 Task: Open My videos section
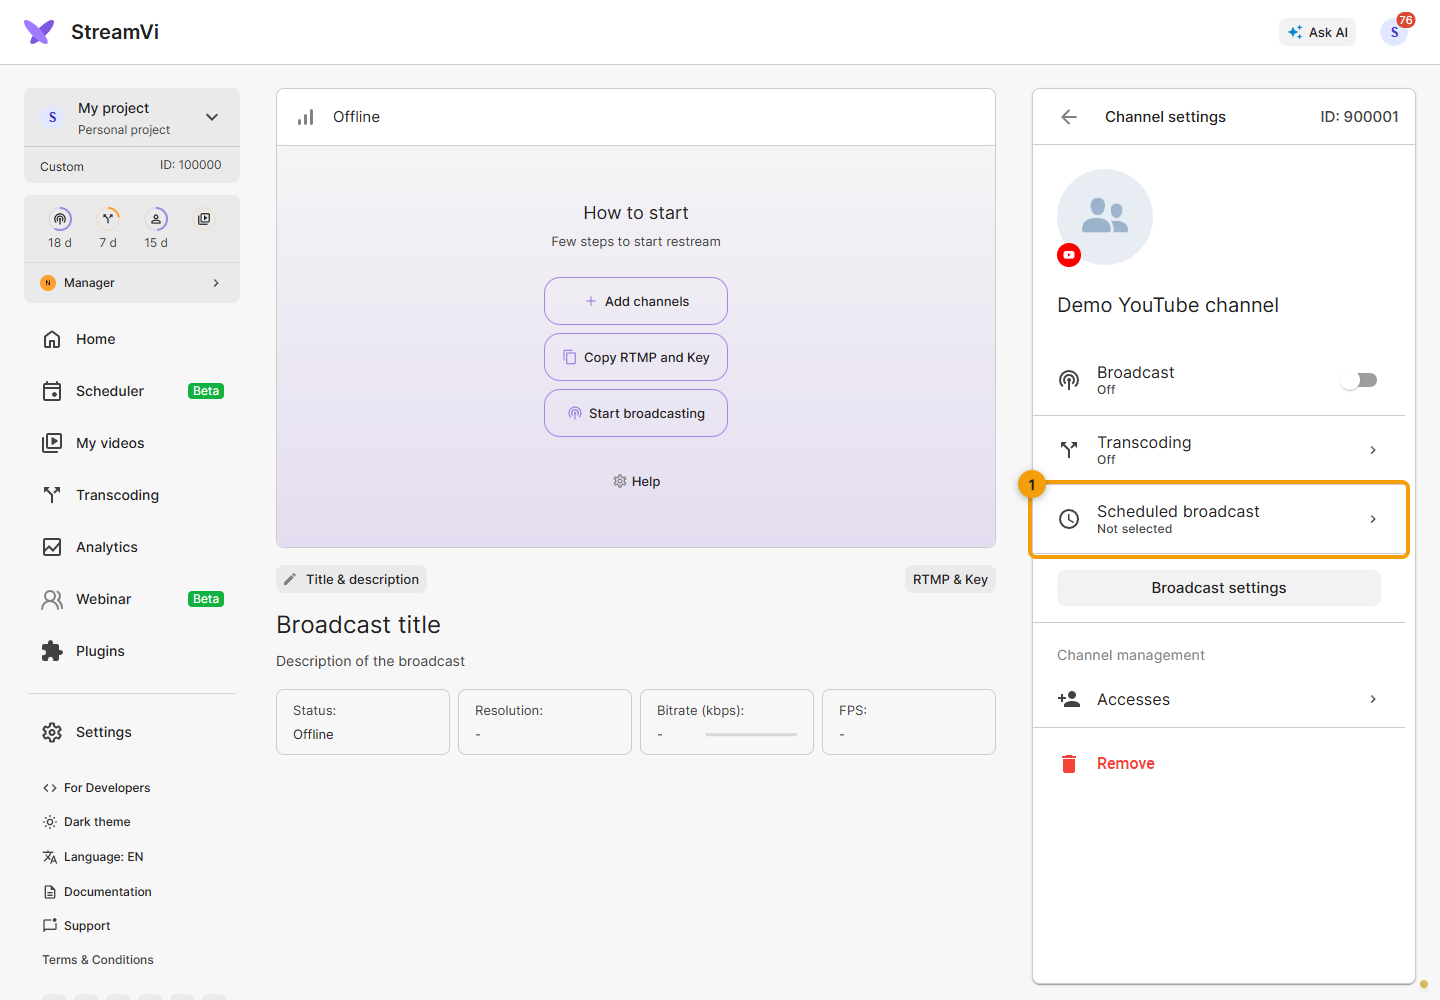pyautogui.click(x=132, y=443)
